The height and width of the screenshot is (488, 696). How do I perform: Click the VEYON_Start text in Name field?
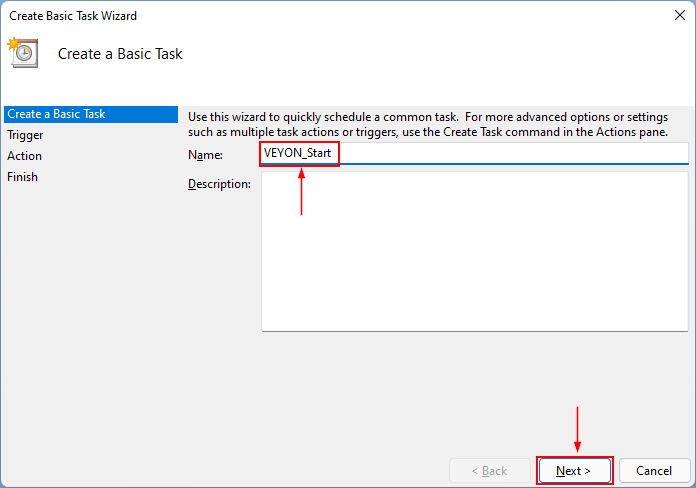(297, 154)
